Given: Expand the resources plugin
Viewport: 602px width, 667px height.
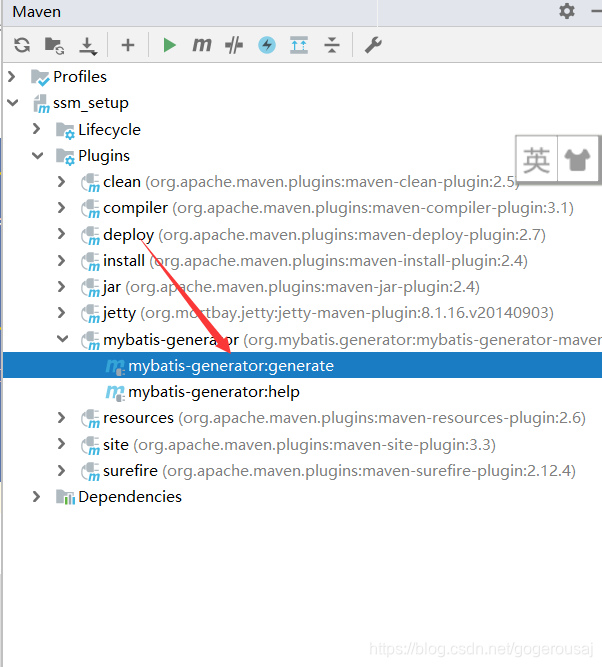Looking at the screenshot, I should 62,418.
